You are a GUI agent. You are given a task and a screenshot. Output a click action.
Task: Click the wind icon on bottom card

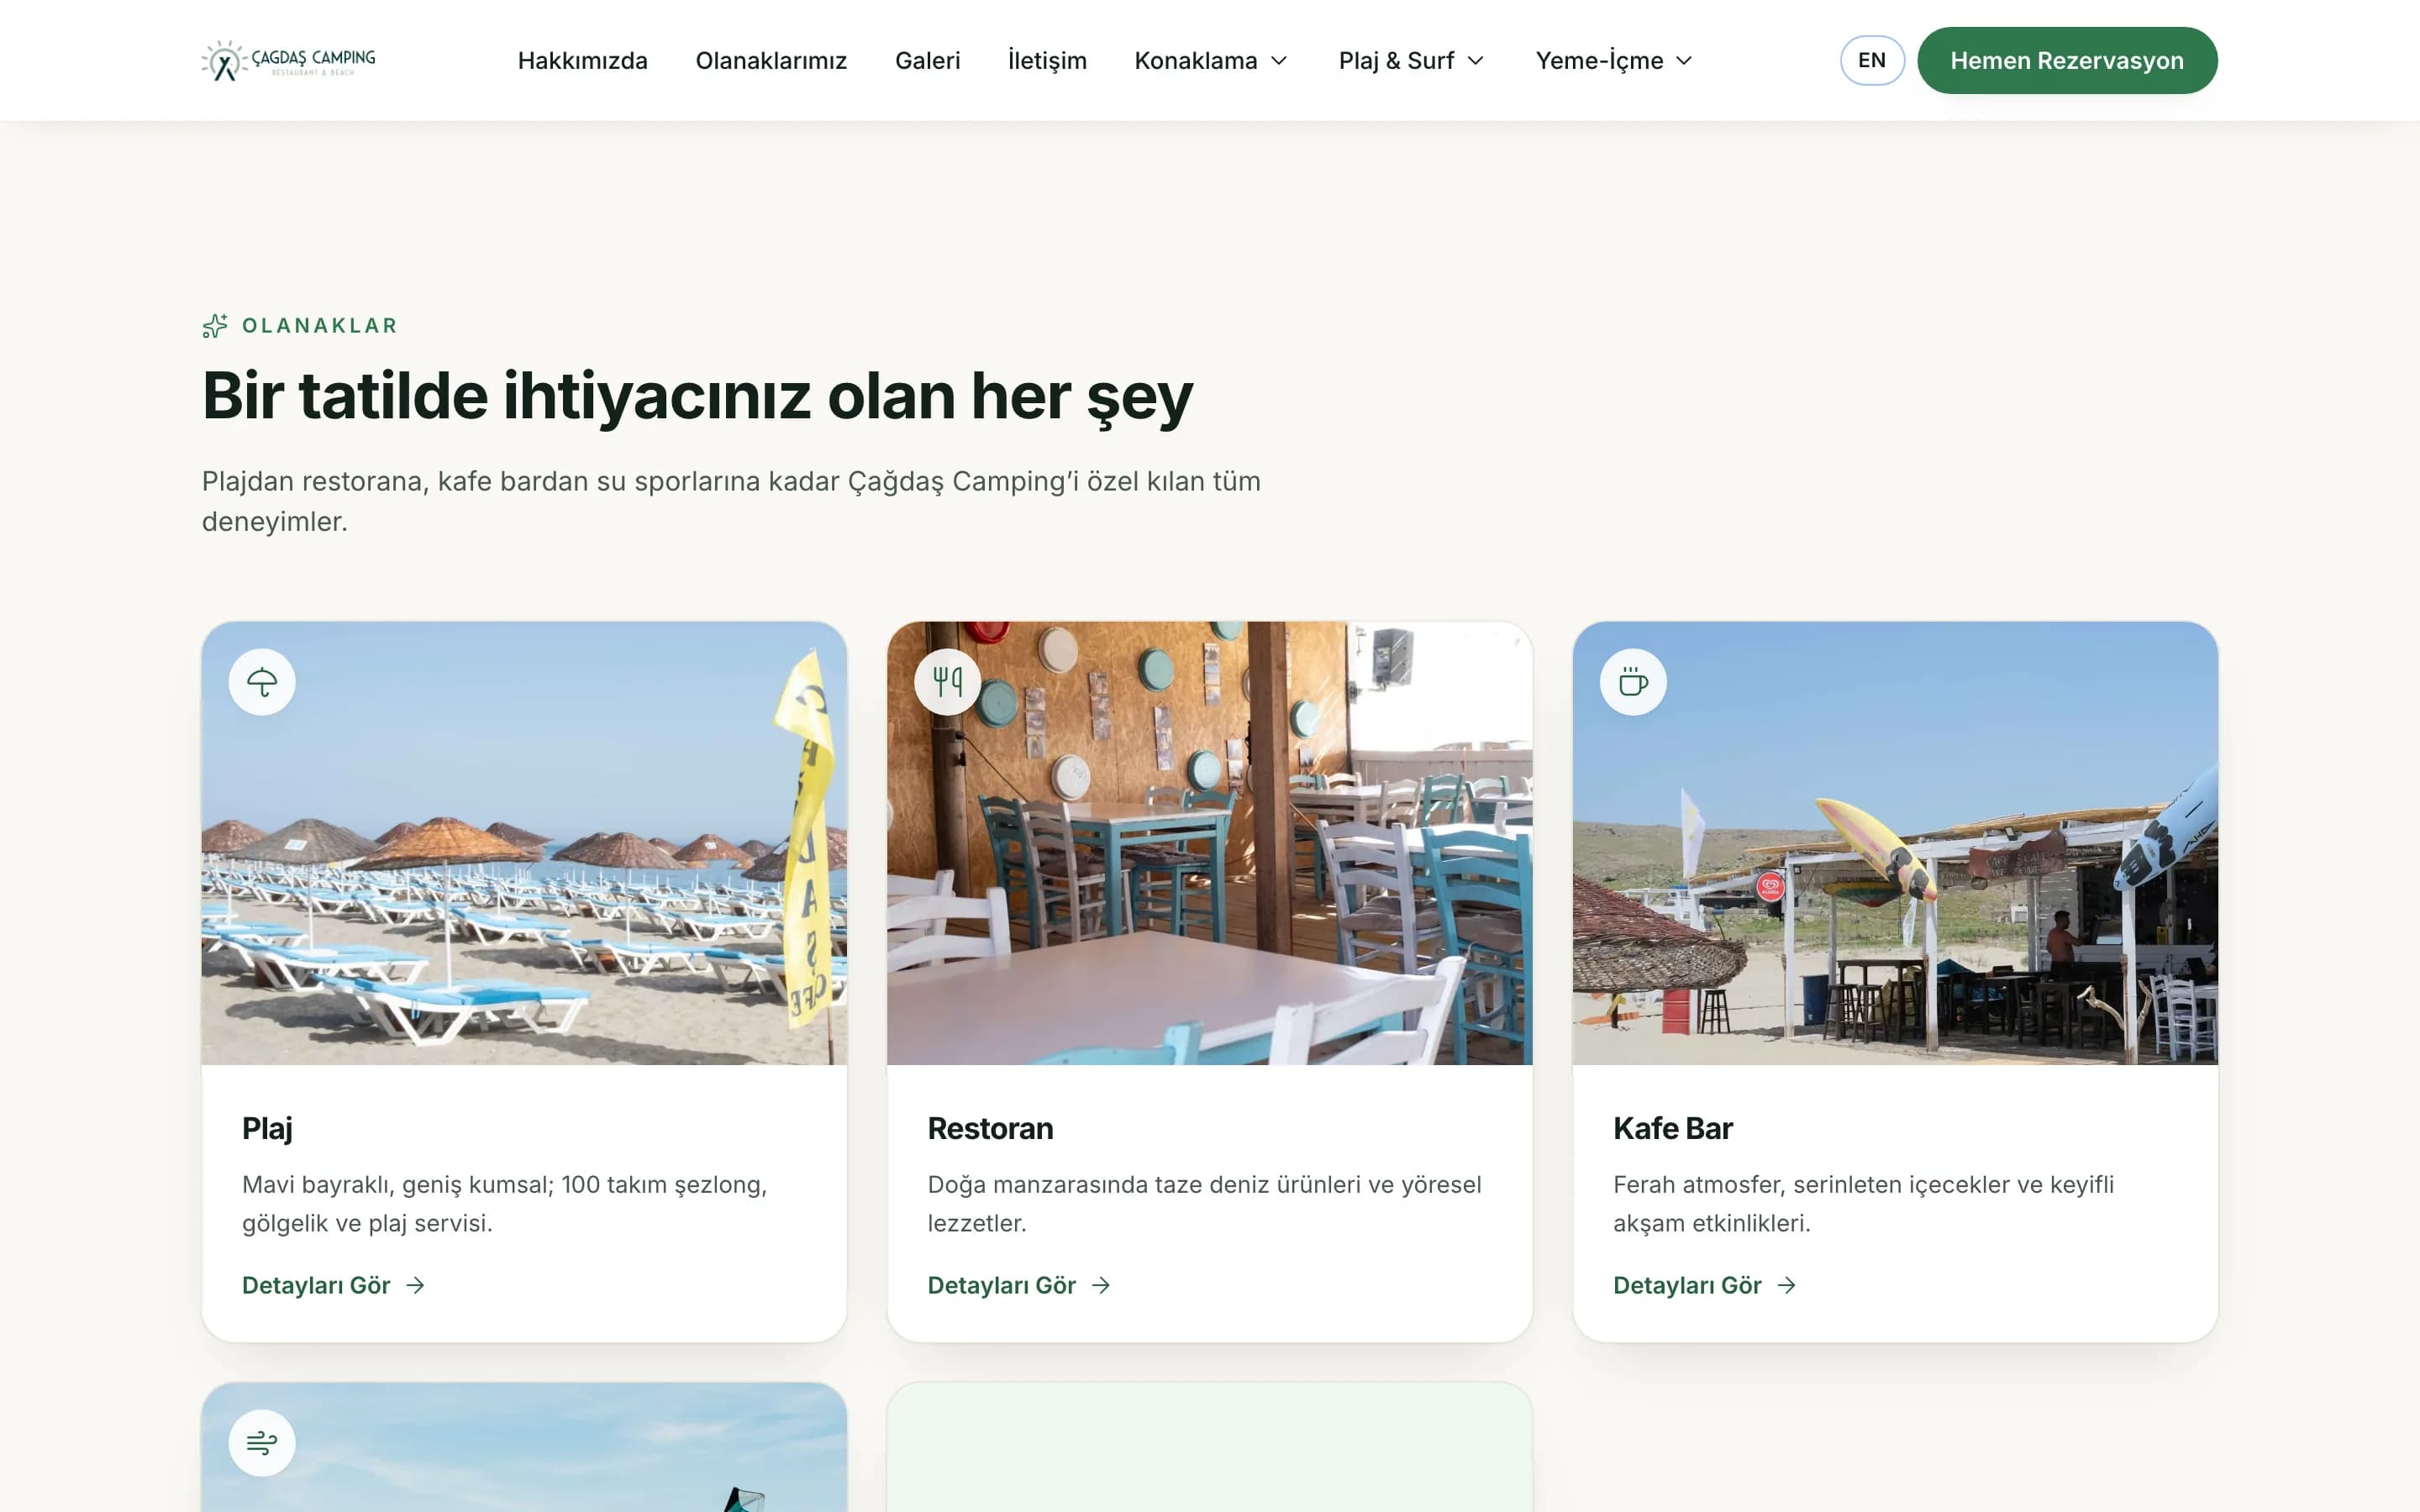(x=262, y=1442)
